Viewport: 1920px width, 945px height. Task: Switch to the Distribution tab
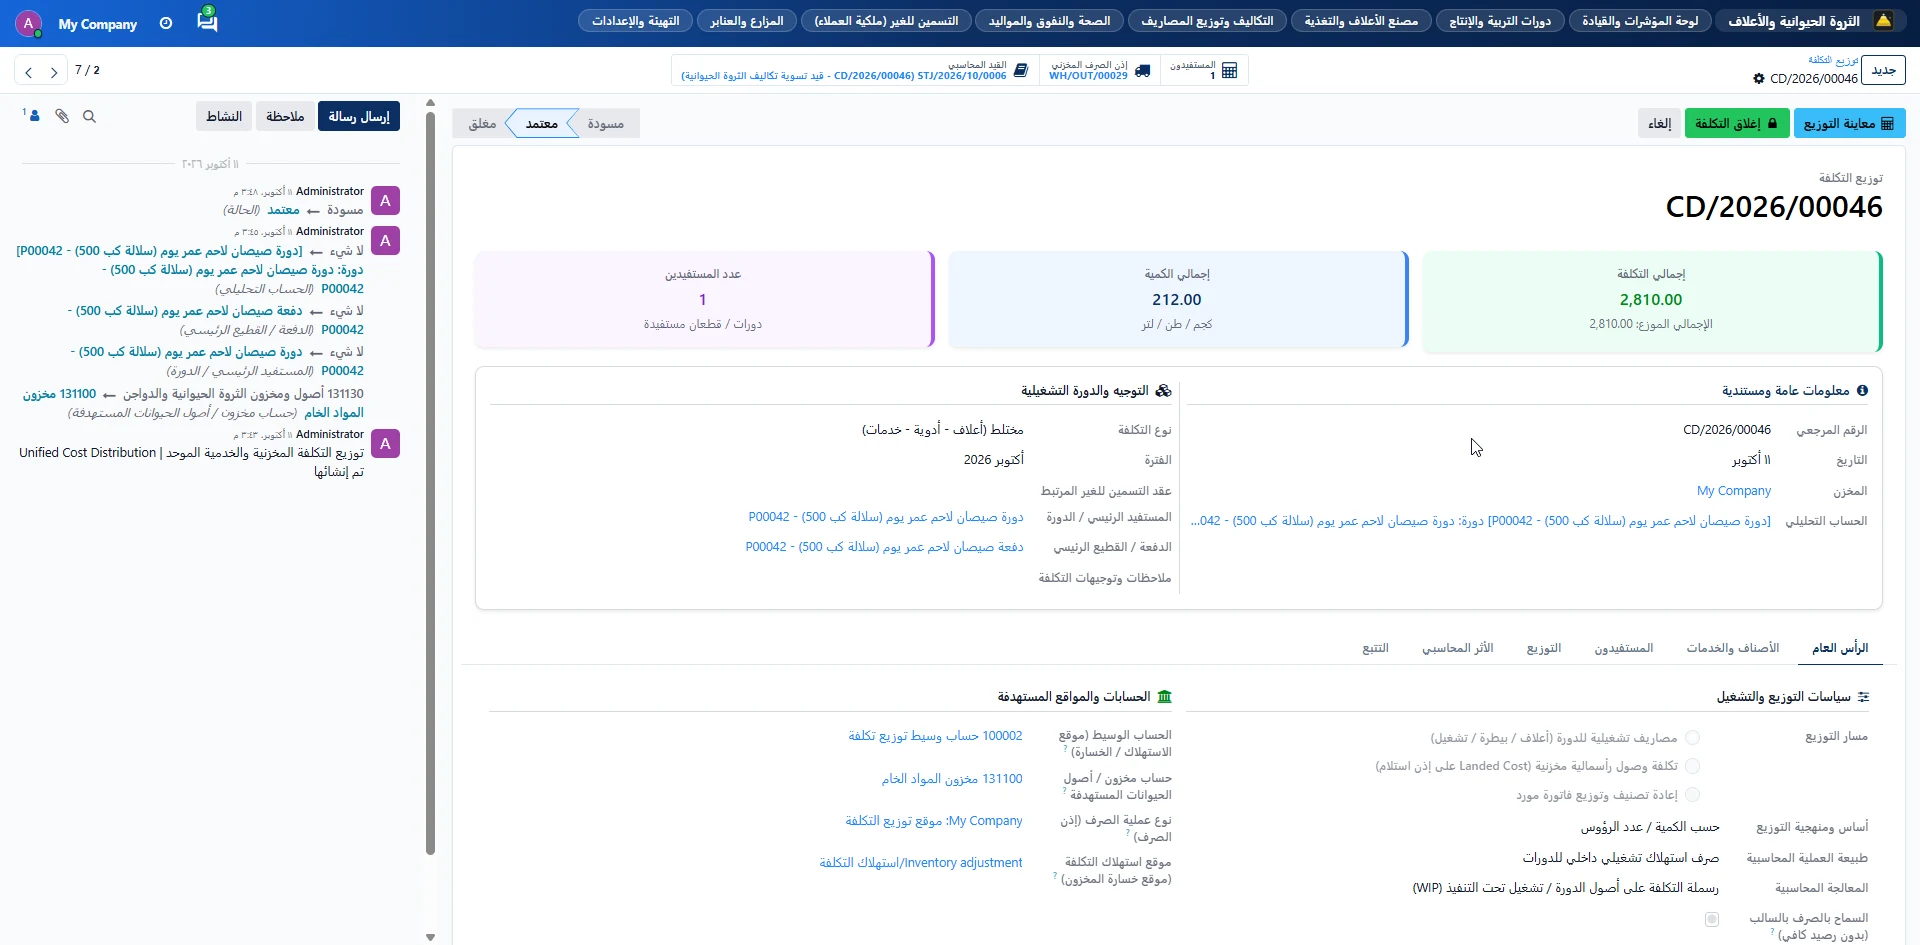[x=1544, y=648]
